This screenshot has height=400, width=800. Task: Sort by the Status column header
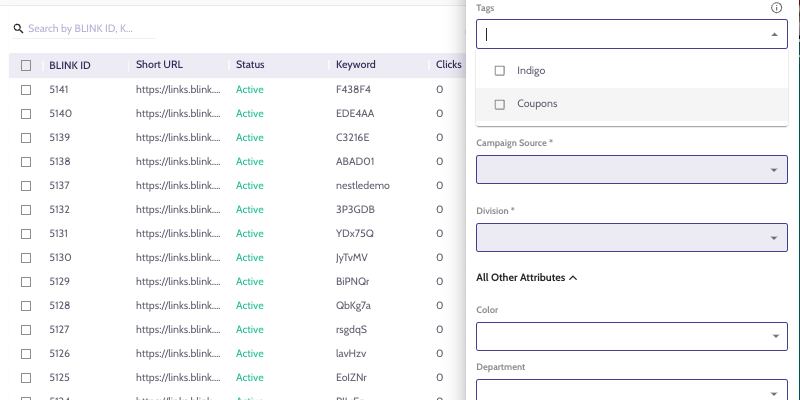[x=250, y=65]
